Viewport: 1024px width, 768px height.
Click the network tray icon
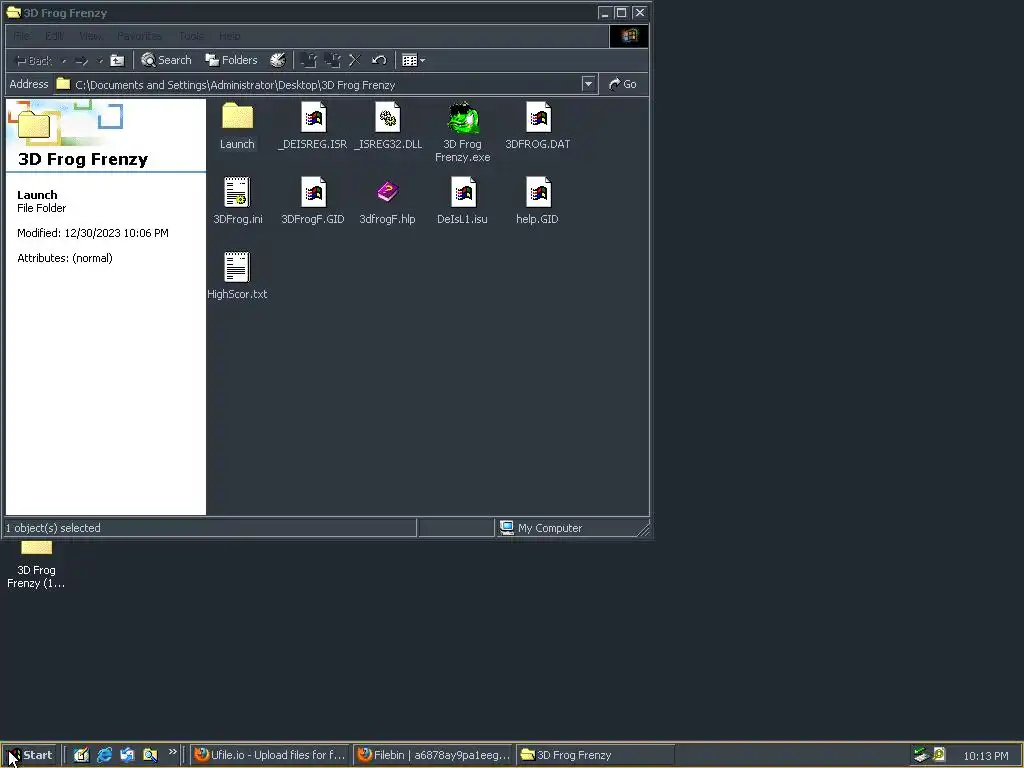(921, 755)
